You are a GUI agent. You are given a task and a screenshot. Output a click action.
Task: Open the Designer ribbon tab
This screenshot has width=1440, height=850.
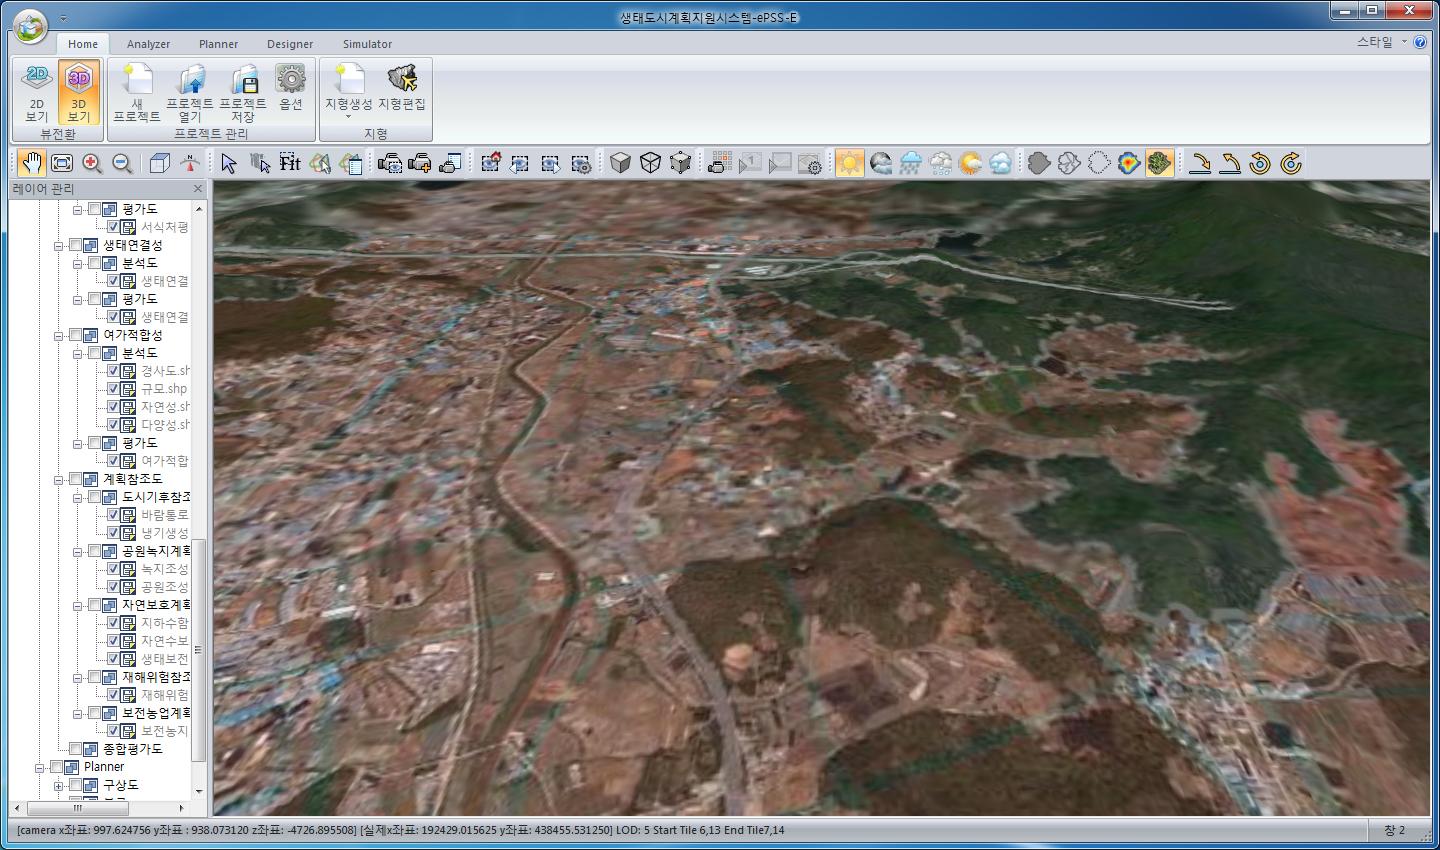290,44
